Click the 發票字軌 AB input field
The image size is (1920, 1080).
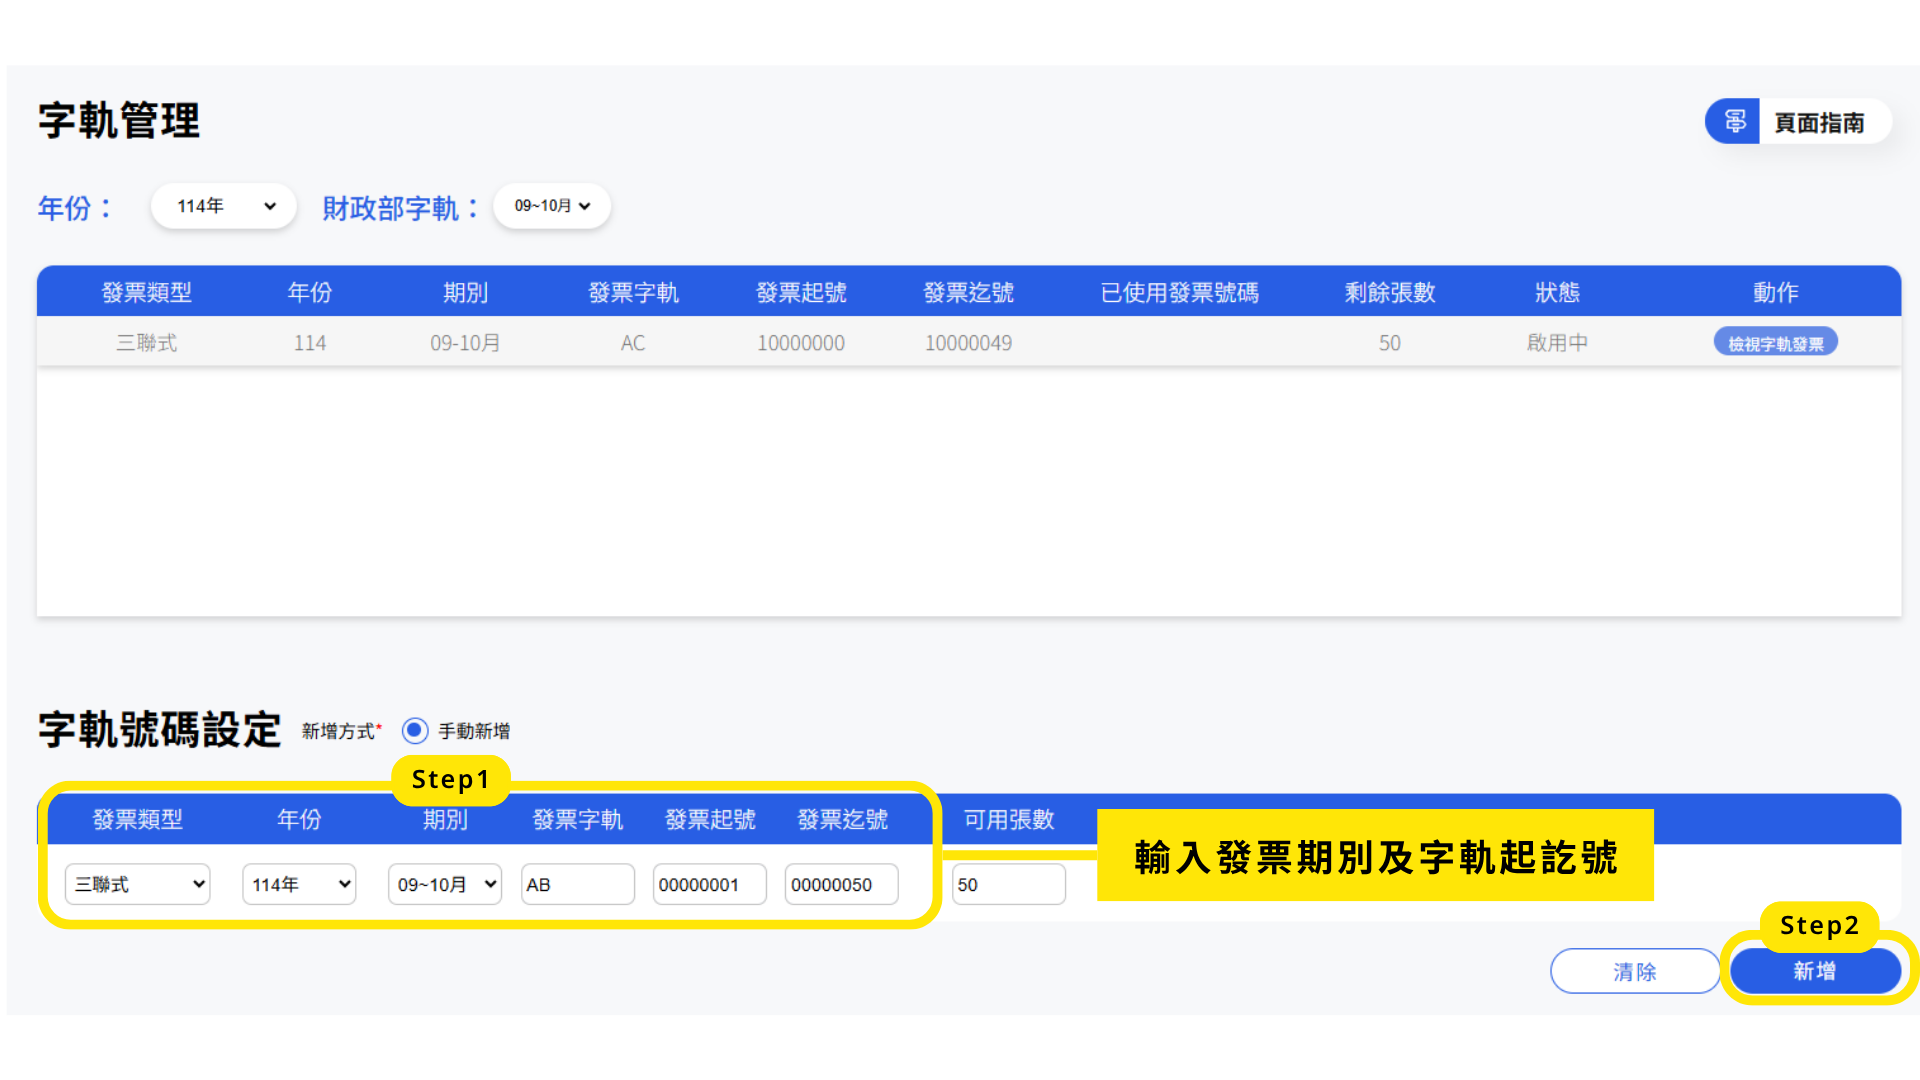577,885
